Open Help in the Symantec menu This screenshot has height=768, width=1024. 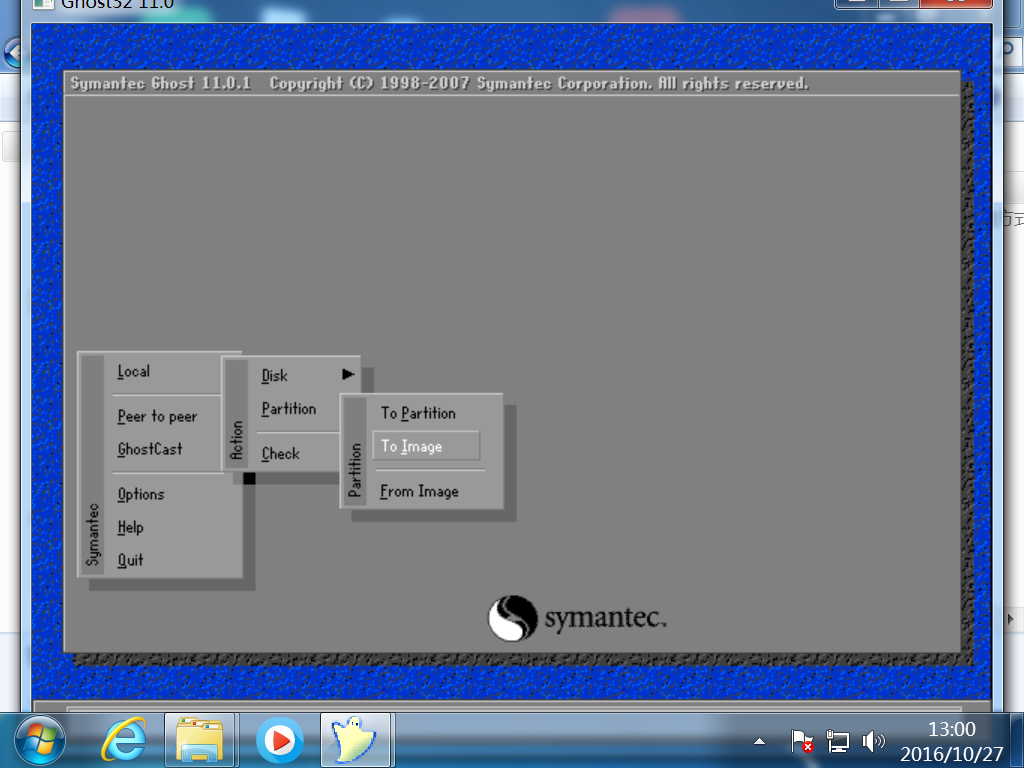pos(131,527)
